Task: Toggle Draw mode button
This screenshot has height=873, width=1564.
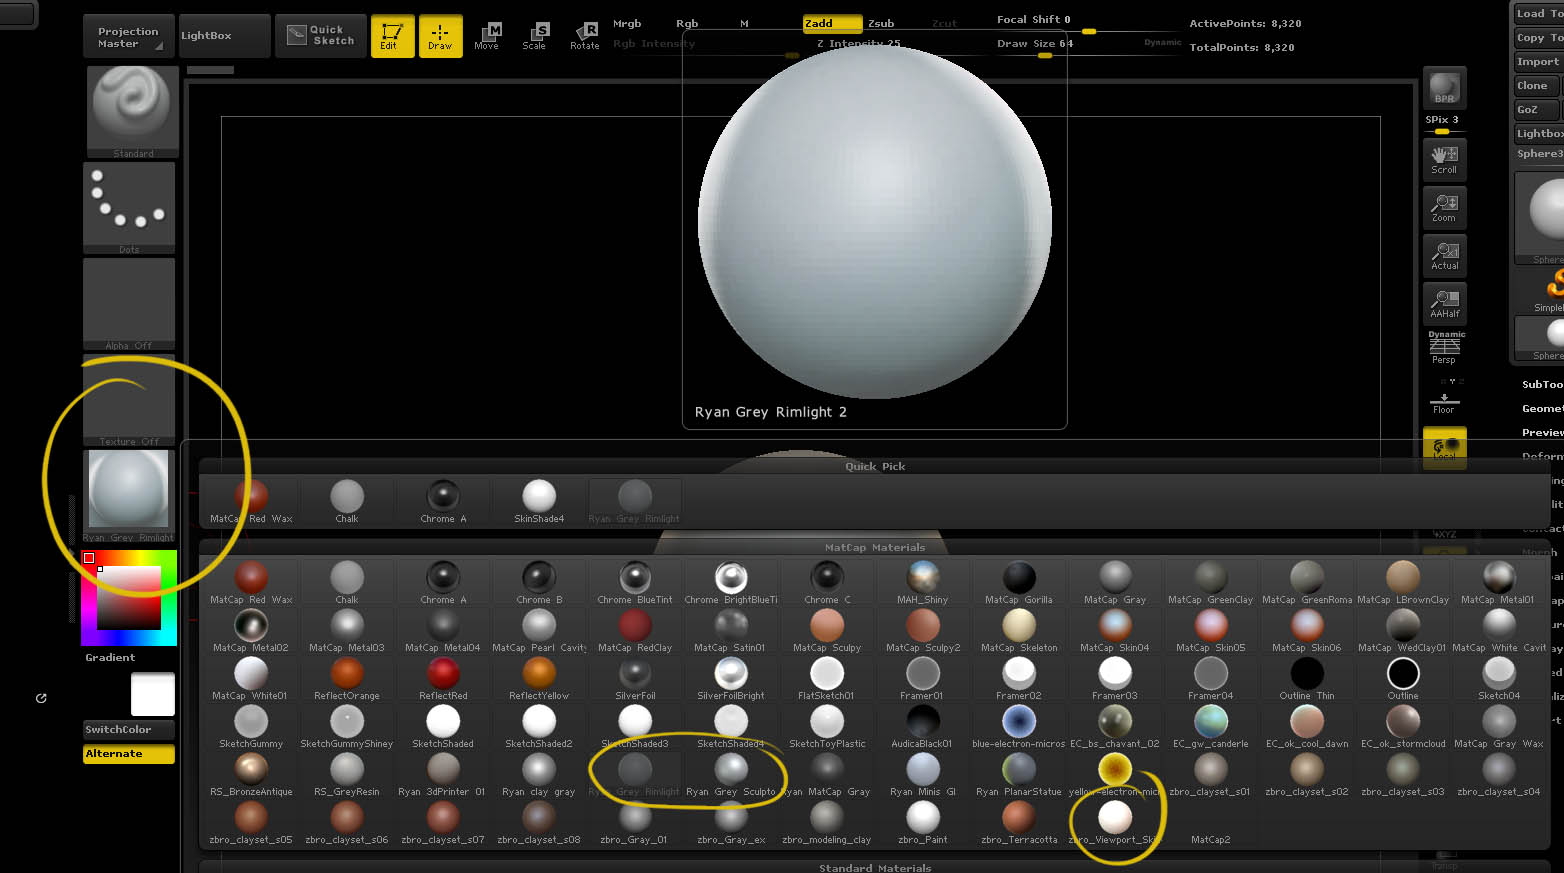Action: point(440,36)
